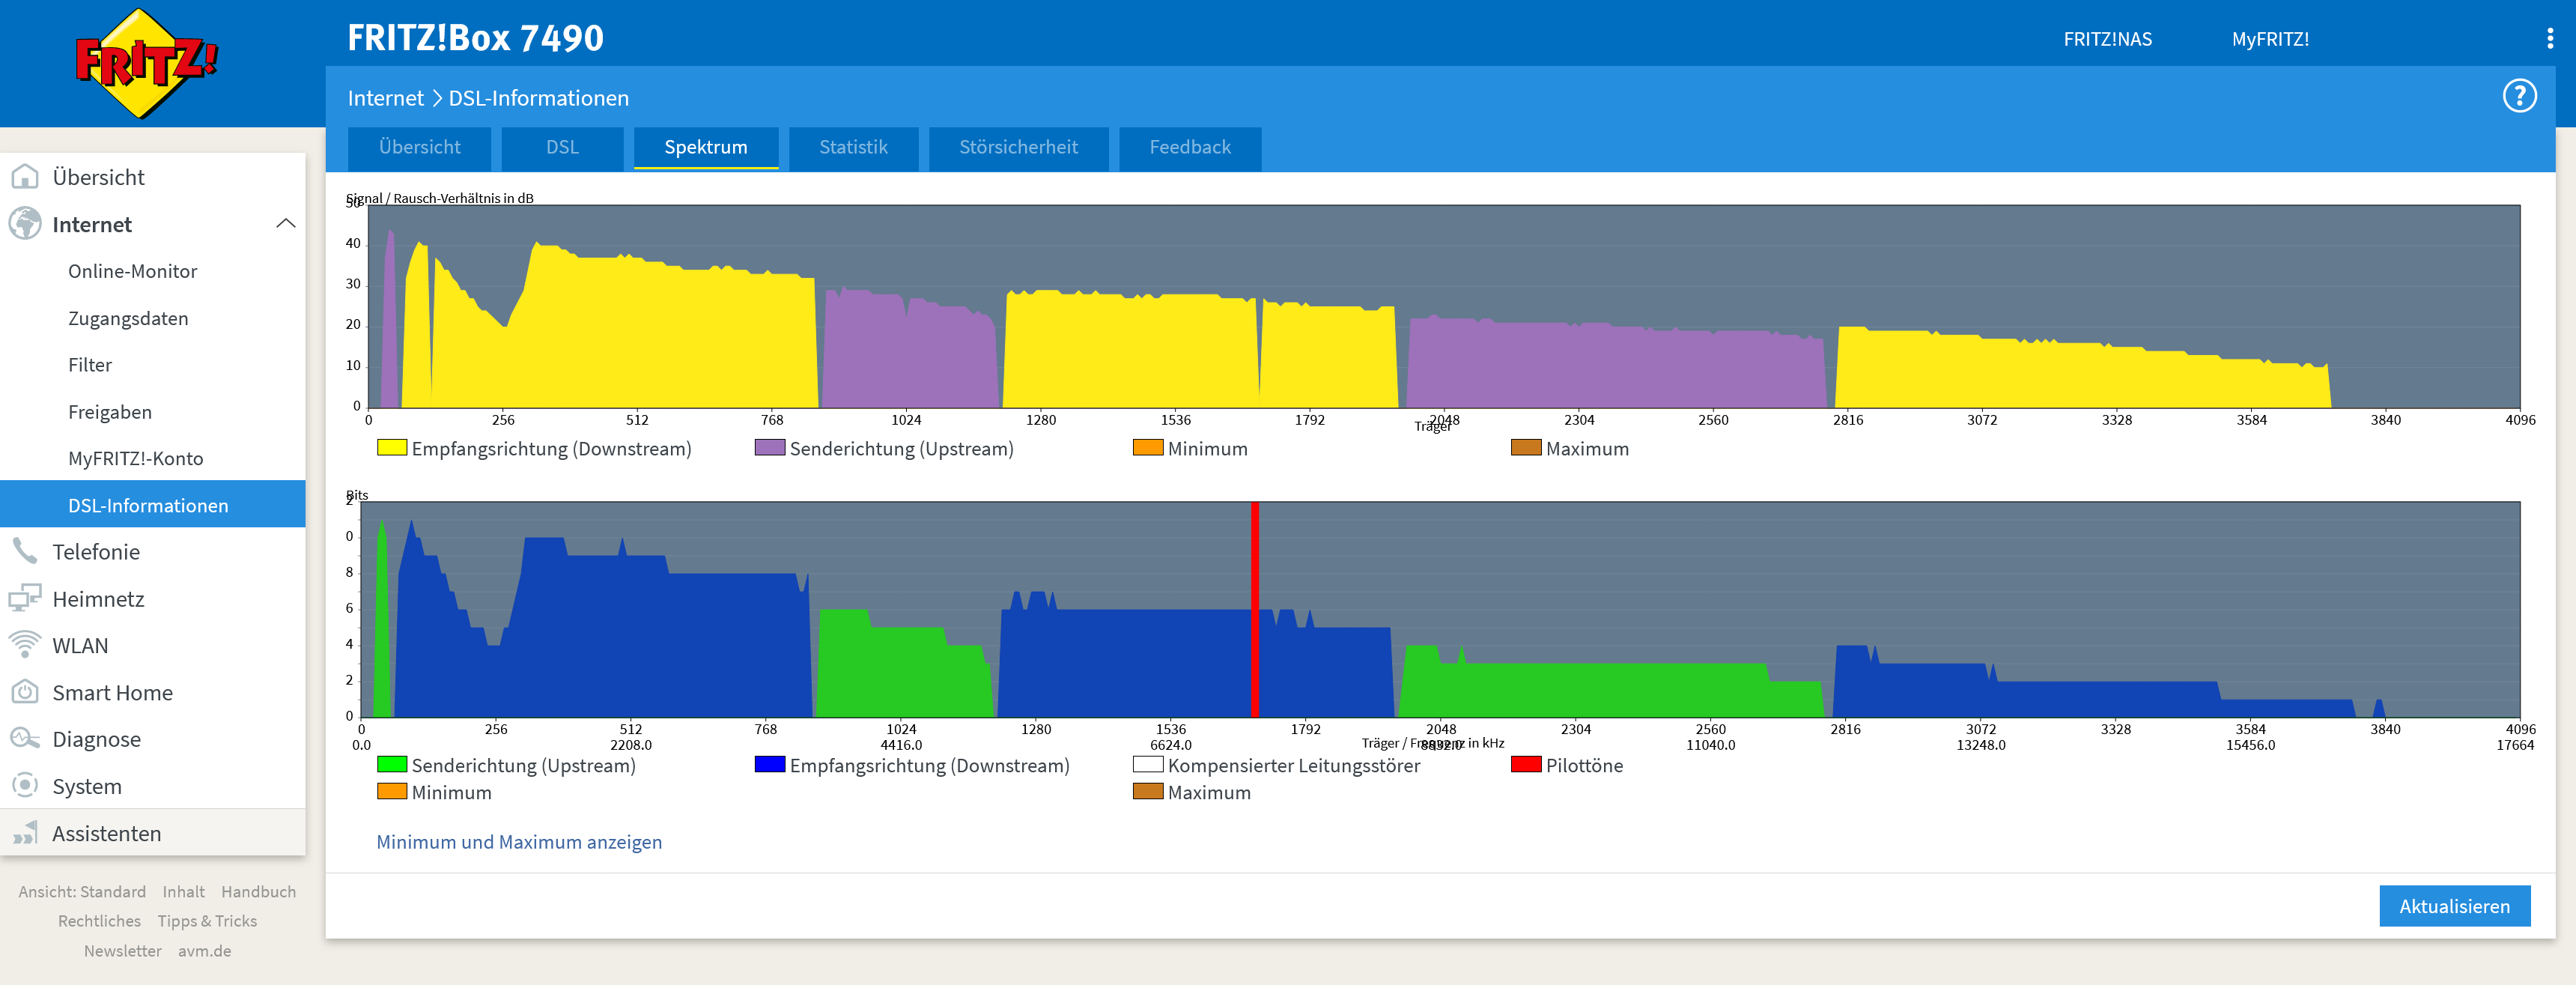Click the Aktualisieren button

[x=2454, y=906]
